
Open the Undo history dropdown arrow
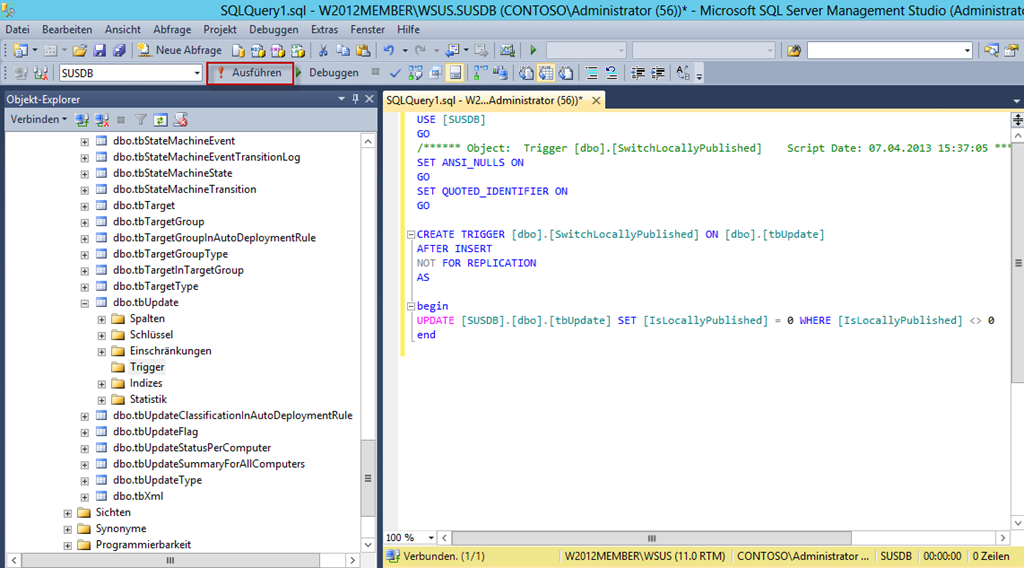405,50
